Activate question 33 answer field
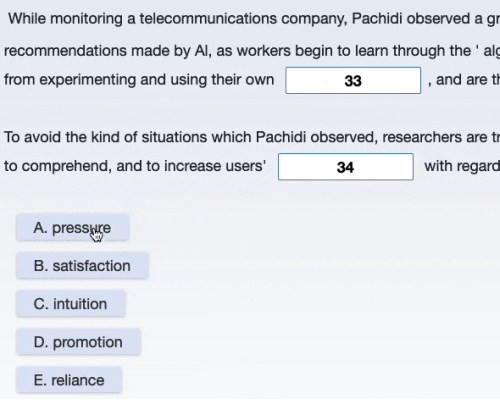This screenshot has height=400, width=500. point(353,80)
